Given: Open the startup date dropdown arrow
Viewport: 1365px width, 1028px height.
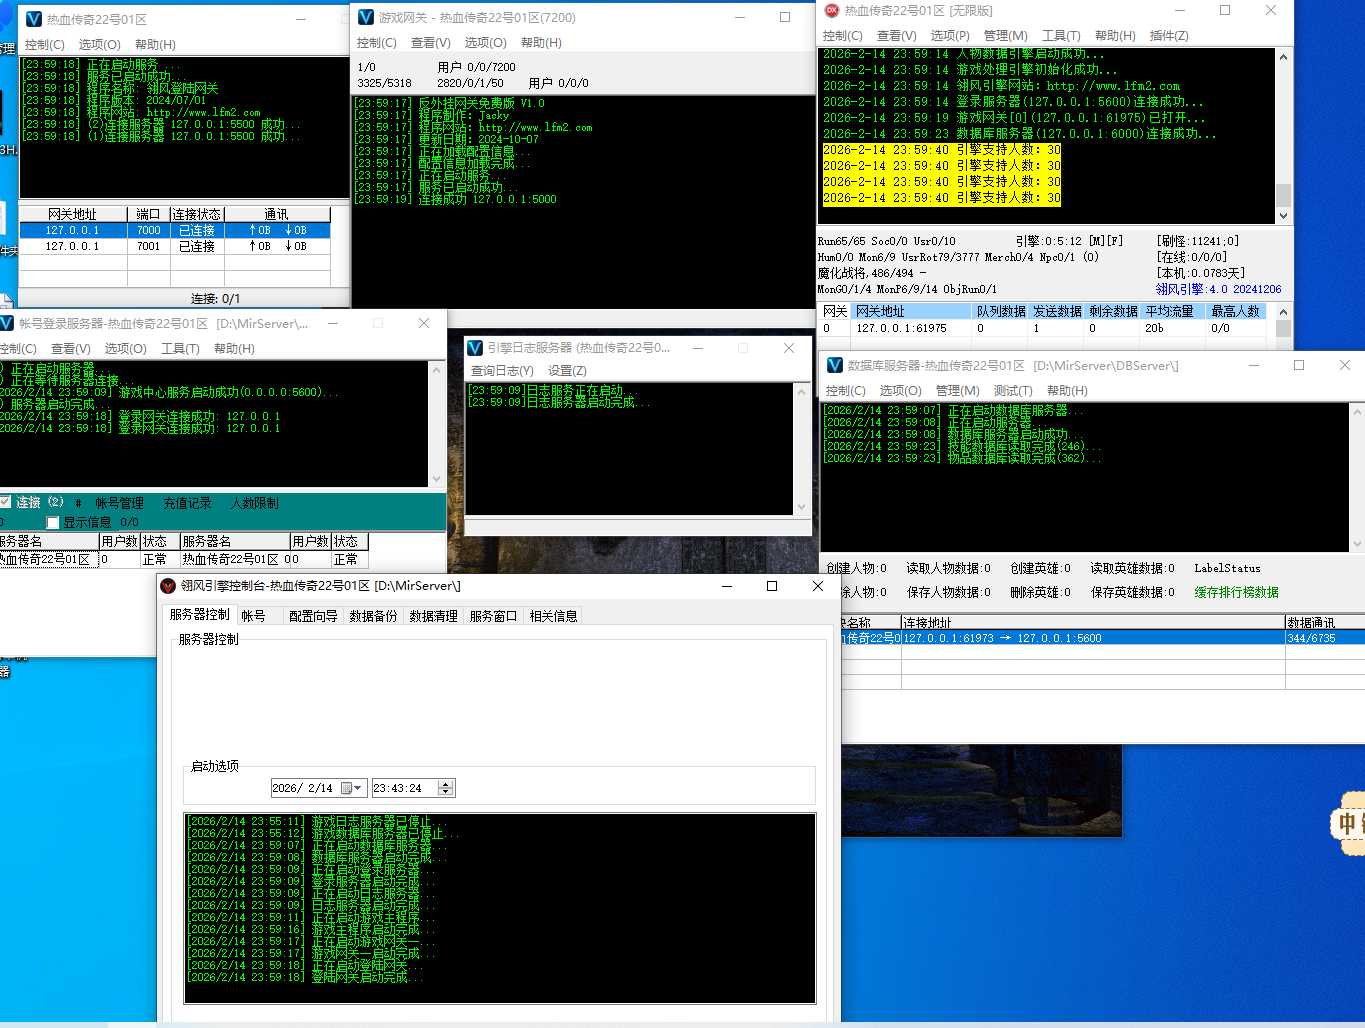Looking at the screenshot, I should click(358, 788).
